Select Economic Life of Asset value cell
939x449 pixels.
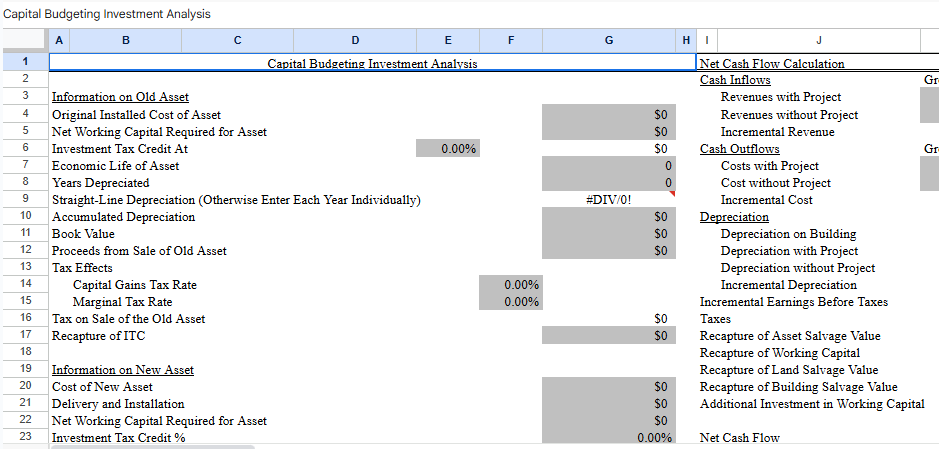click(609, 166)
